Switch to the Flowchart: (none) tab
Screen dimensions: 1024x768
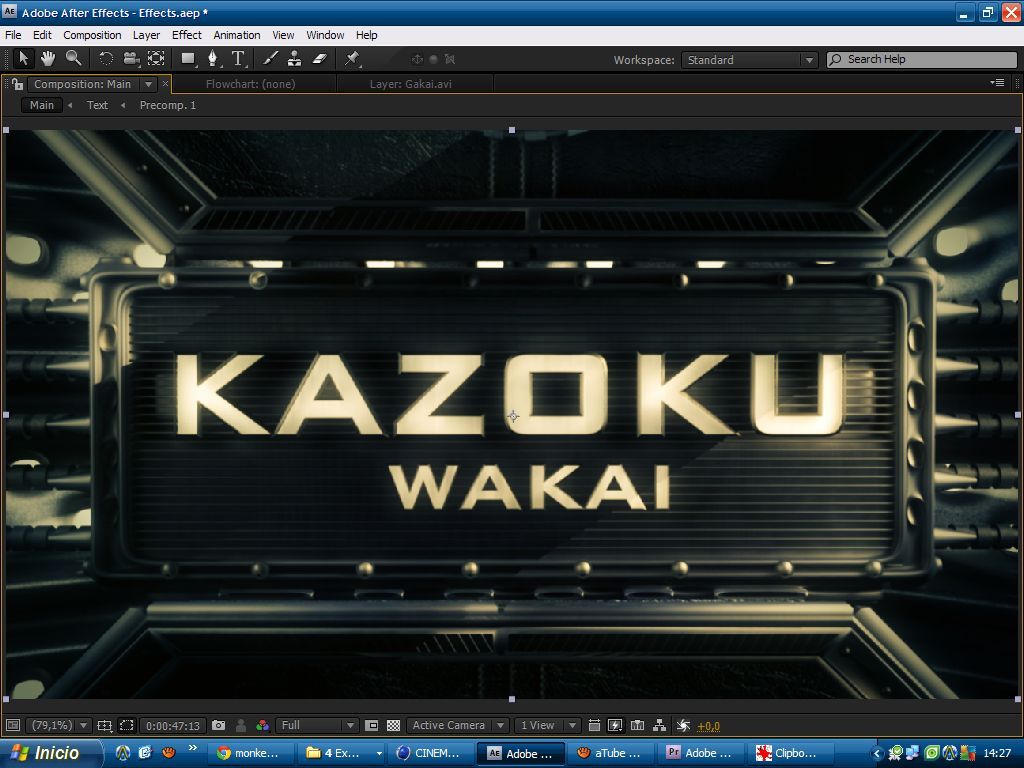(x=251, y=84)
